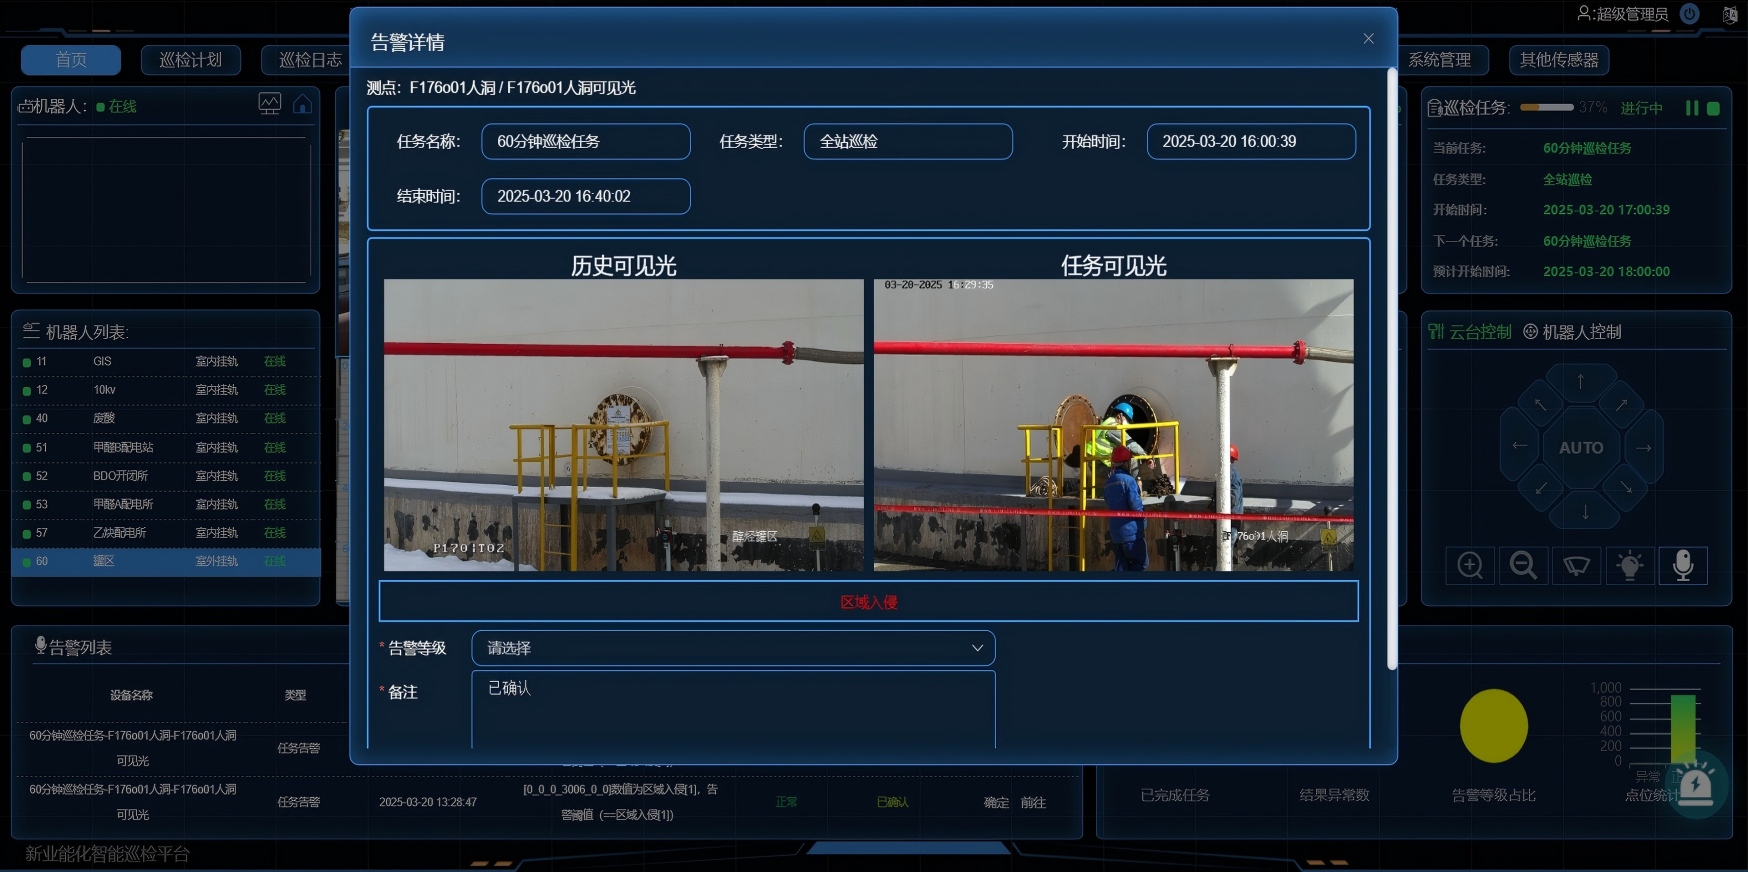The width and height of the screenshot is (1748, 872).
Task: Activate the camera wiper icon
Action: [x=1577, y=565]
